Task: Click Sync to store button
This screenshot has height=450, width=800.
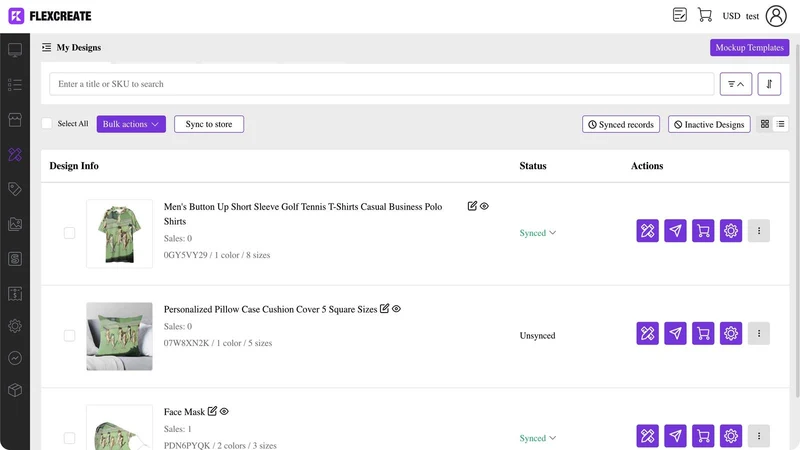Action: point(209,124)
